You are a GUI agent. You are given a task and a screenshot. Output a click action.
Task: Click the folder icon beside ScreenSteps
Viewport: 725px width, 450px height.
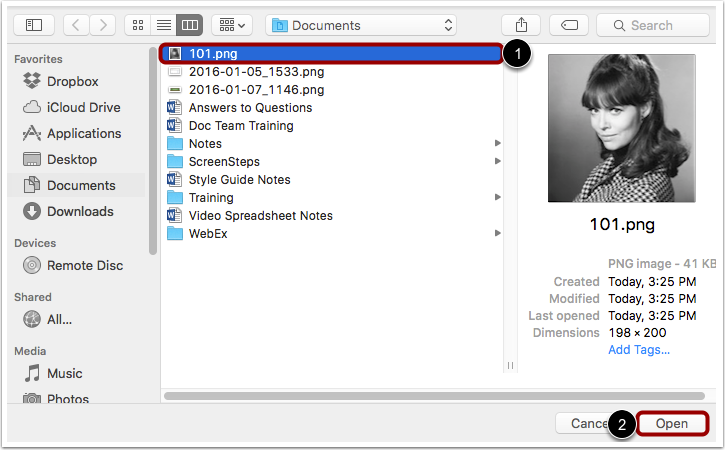coord(174,161)
